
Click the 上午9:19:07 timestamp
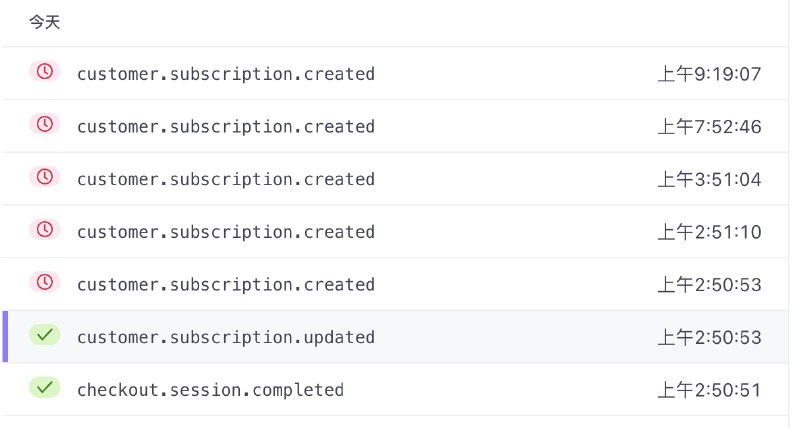click(709, 74)
